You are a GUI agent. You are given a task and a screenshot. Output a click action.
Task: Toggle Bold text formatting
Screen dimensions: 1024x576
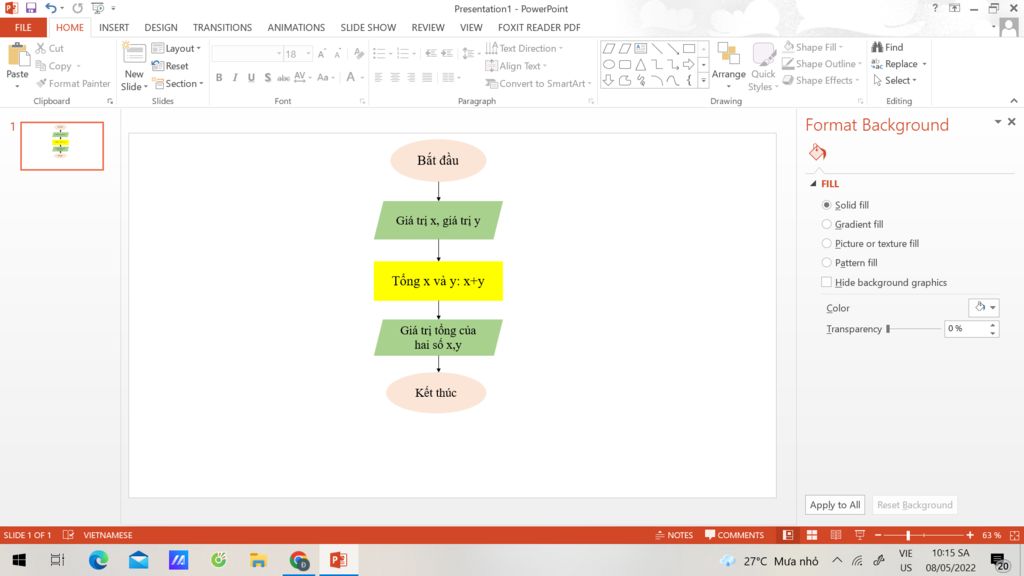click(219, 78)
